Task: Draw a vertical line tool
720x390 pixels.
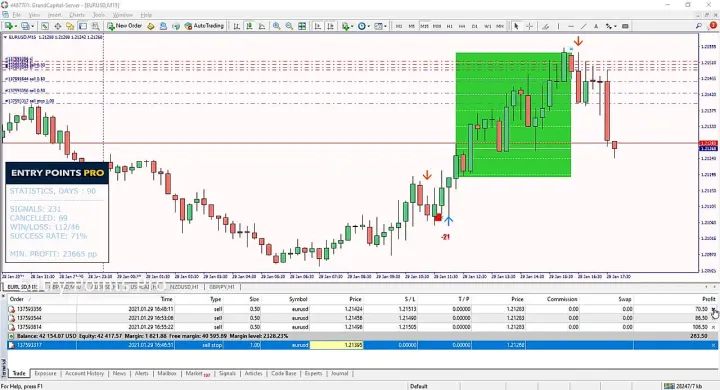Action: tap(558, 26)
